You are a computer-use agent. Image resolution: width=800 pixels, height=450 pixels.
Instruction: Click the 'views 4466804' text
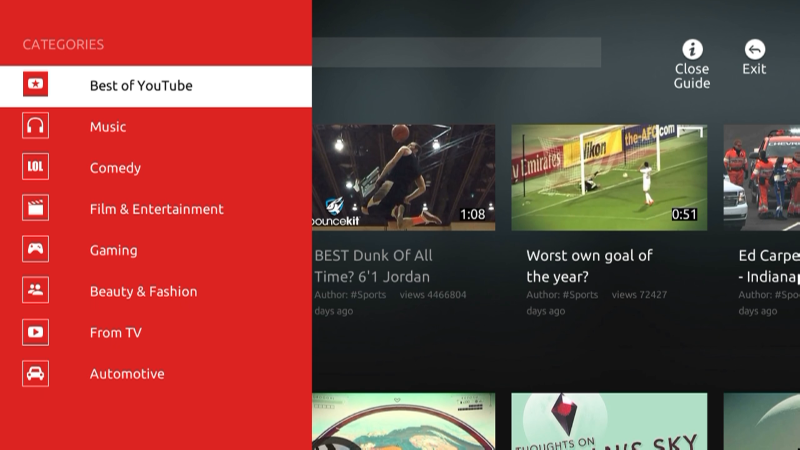pyautogui.click(x=433, y=295)
